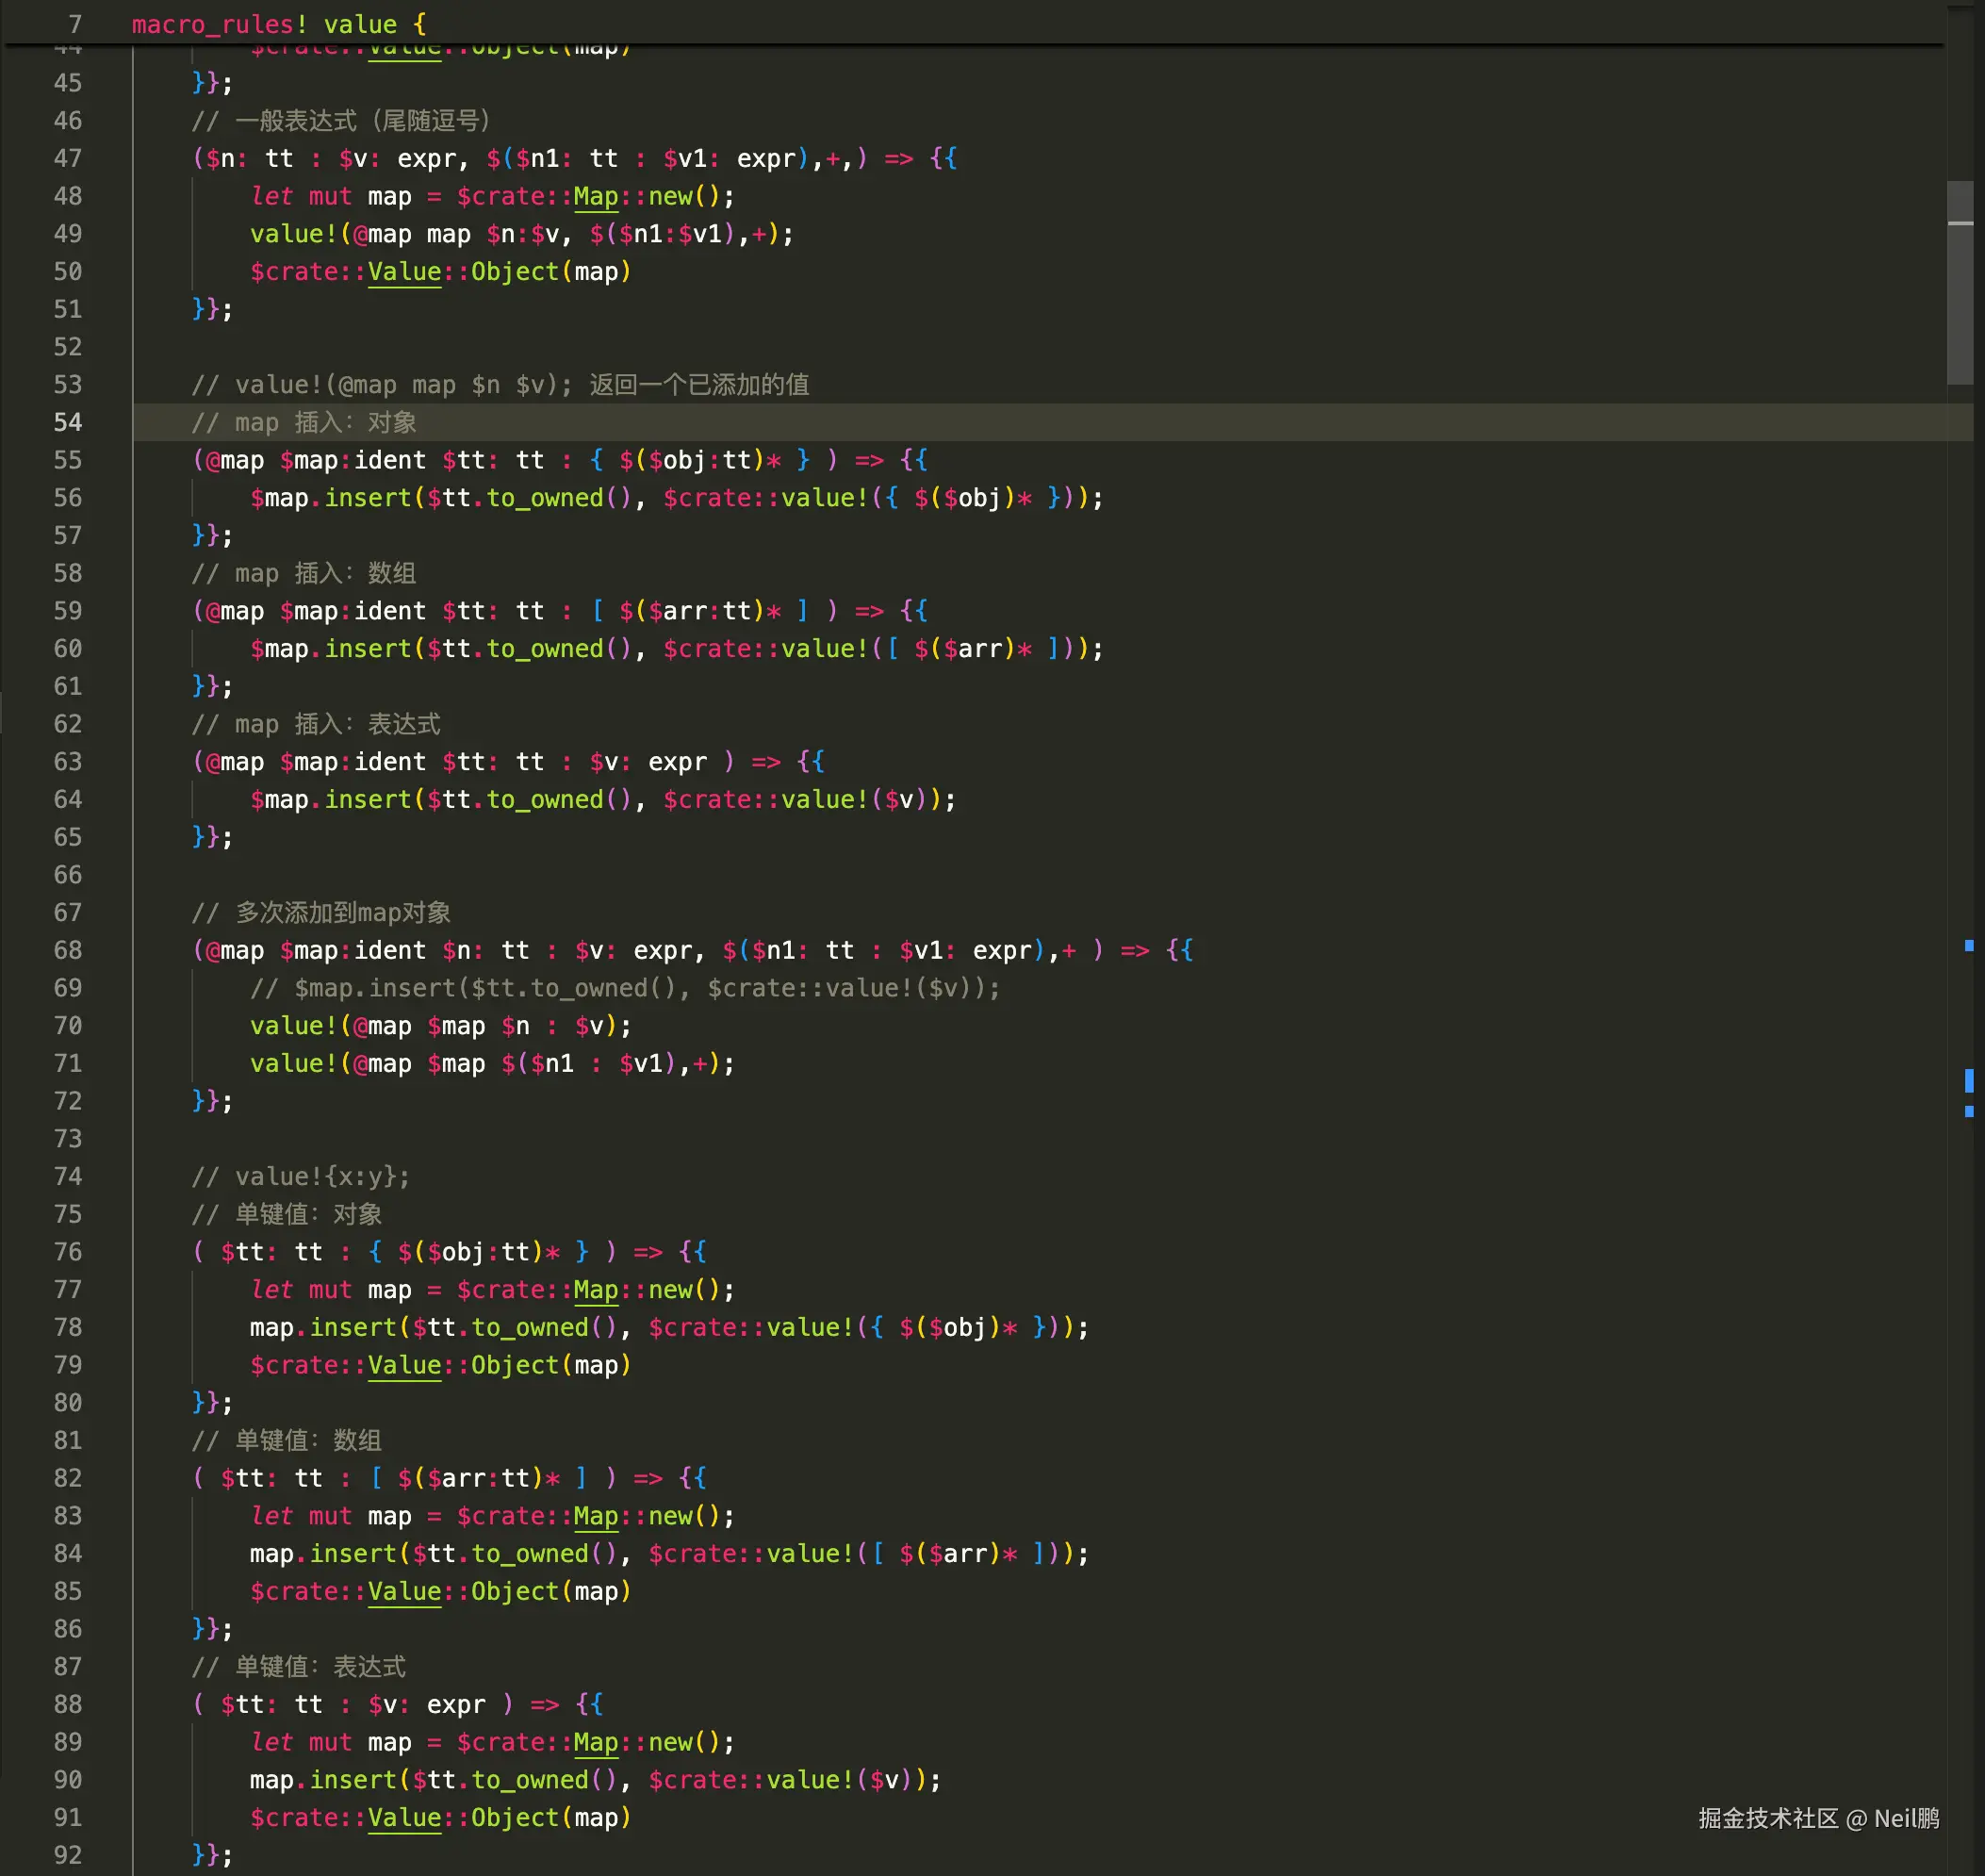Click the commented-out code on line 69

point(624,988)
